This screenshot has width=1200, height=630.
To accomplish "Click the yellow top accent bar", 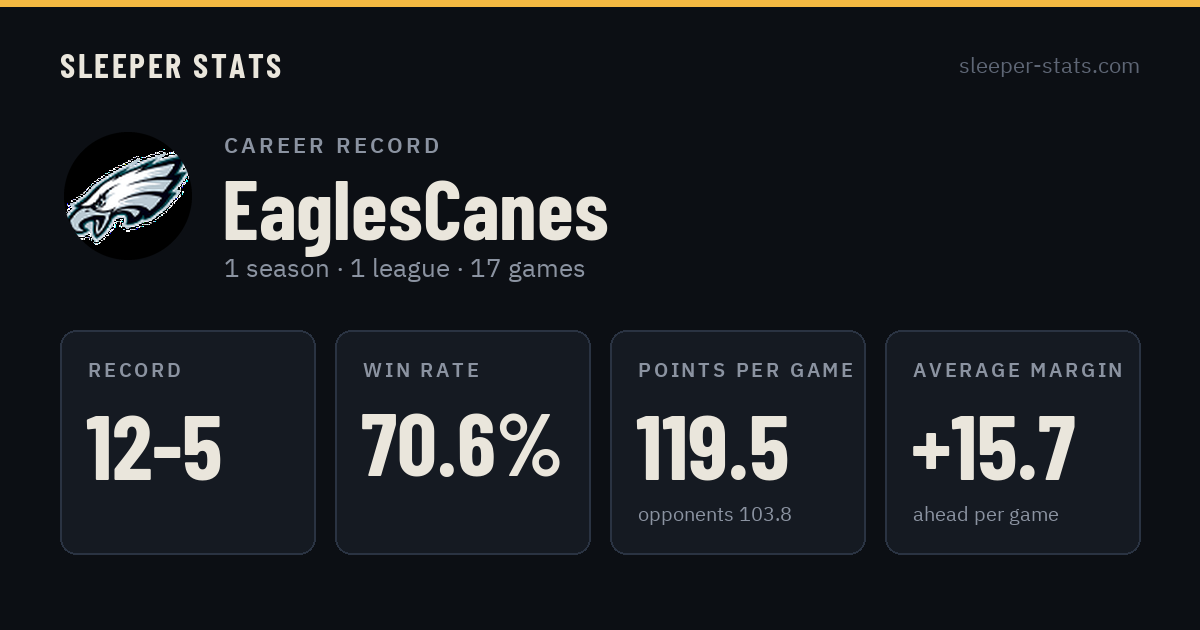I will [x=600, y=3].
